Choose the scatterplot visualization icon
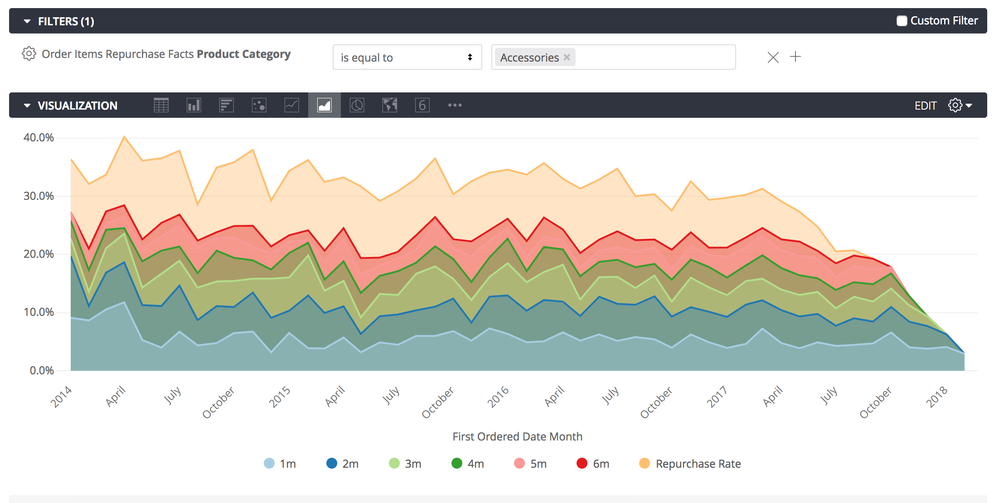999x503 pixels. 259,105
